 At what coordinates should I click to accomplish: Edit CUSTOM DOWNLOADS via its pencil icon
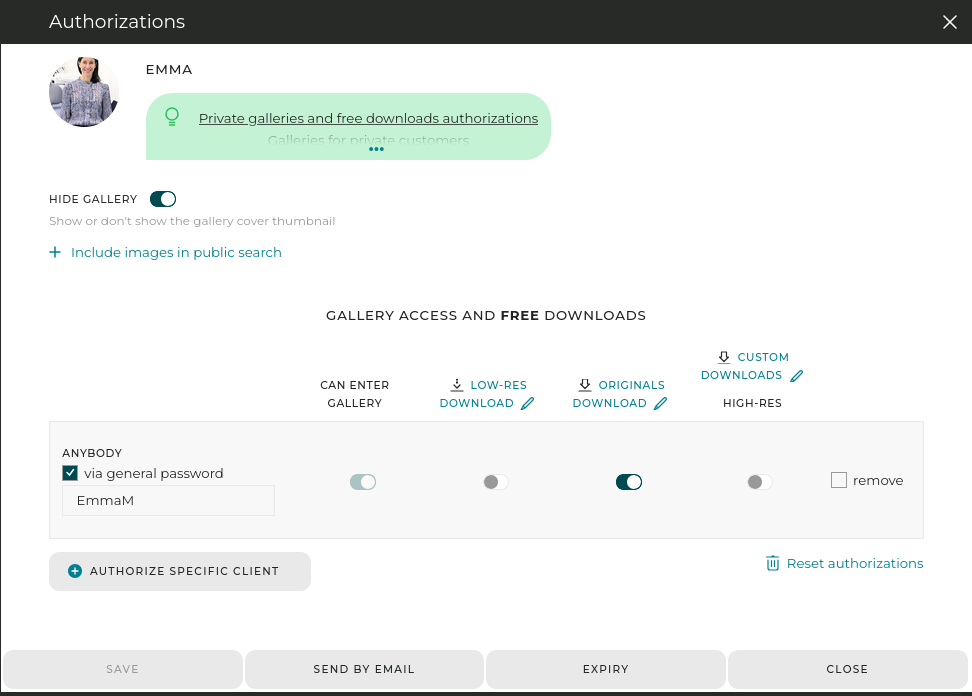[796, 375]
